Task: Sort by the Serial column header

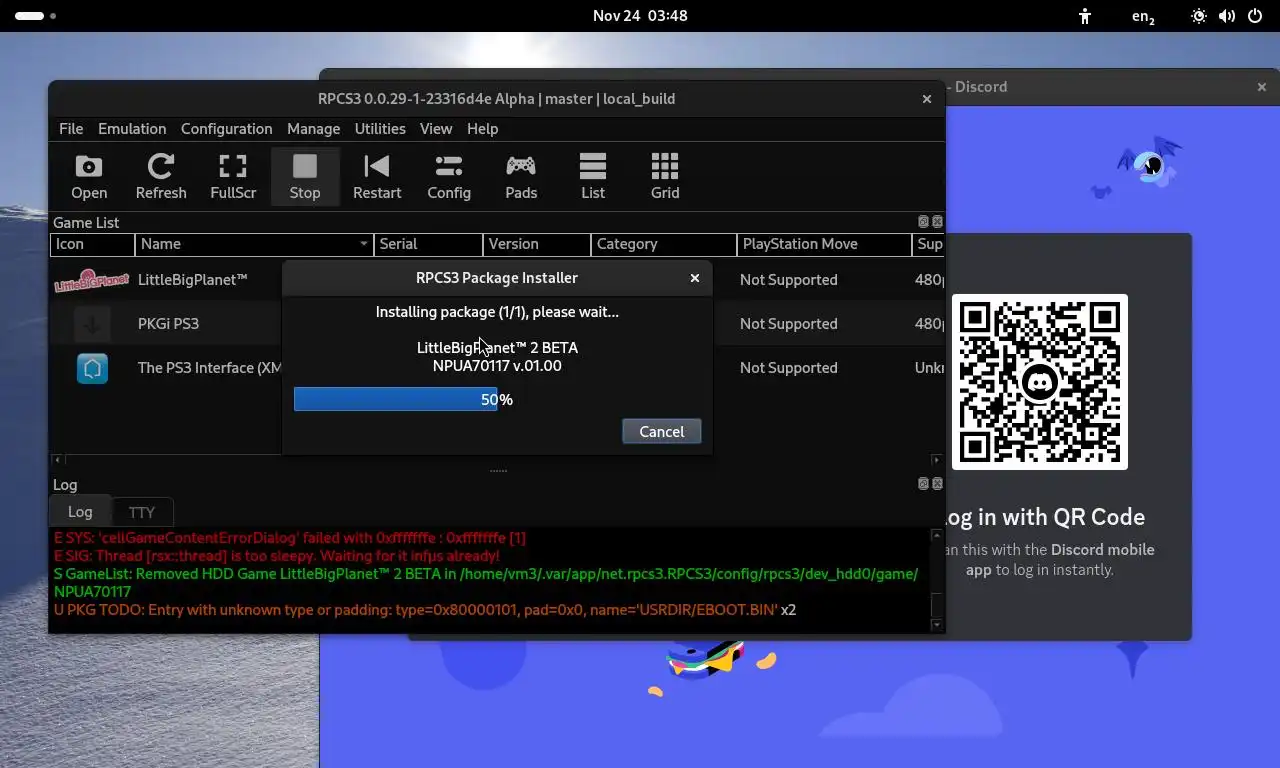Action: tap(428, 244)
